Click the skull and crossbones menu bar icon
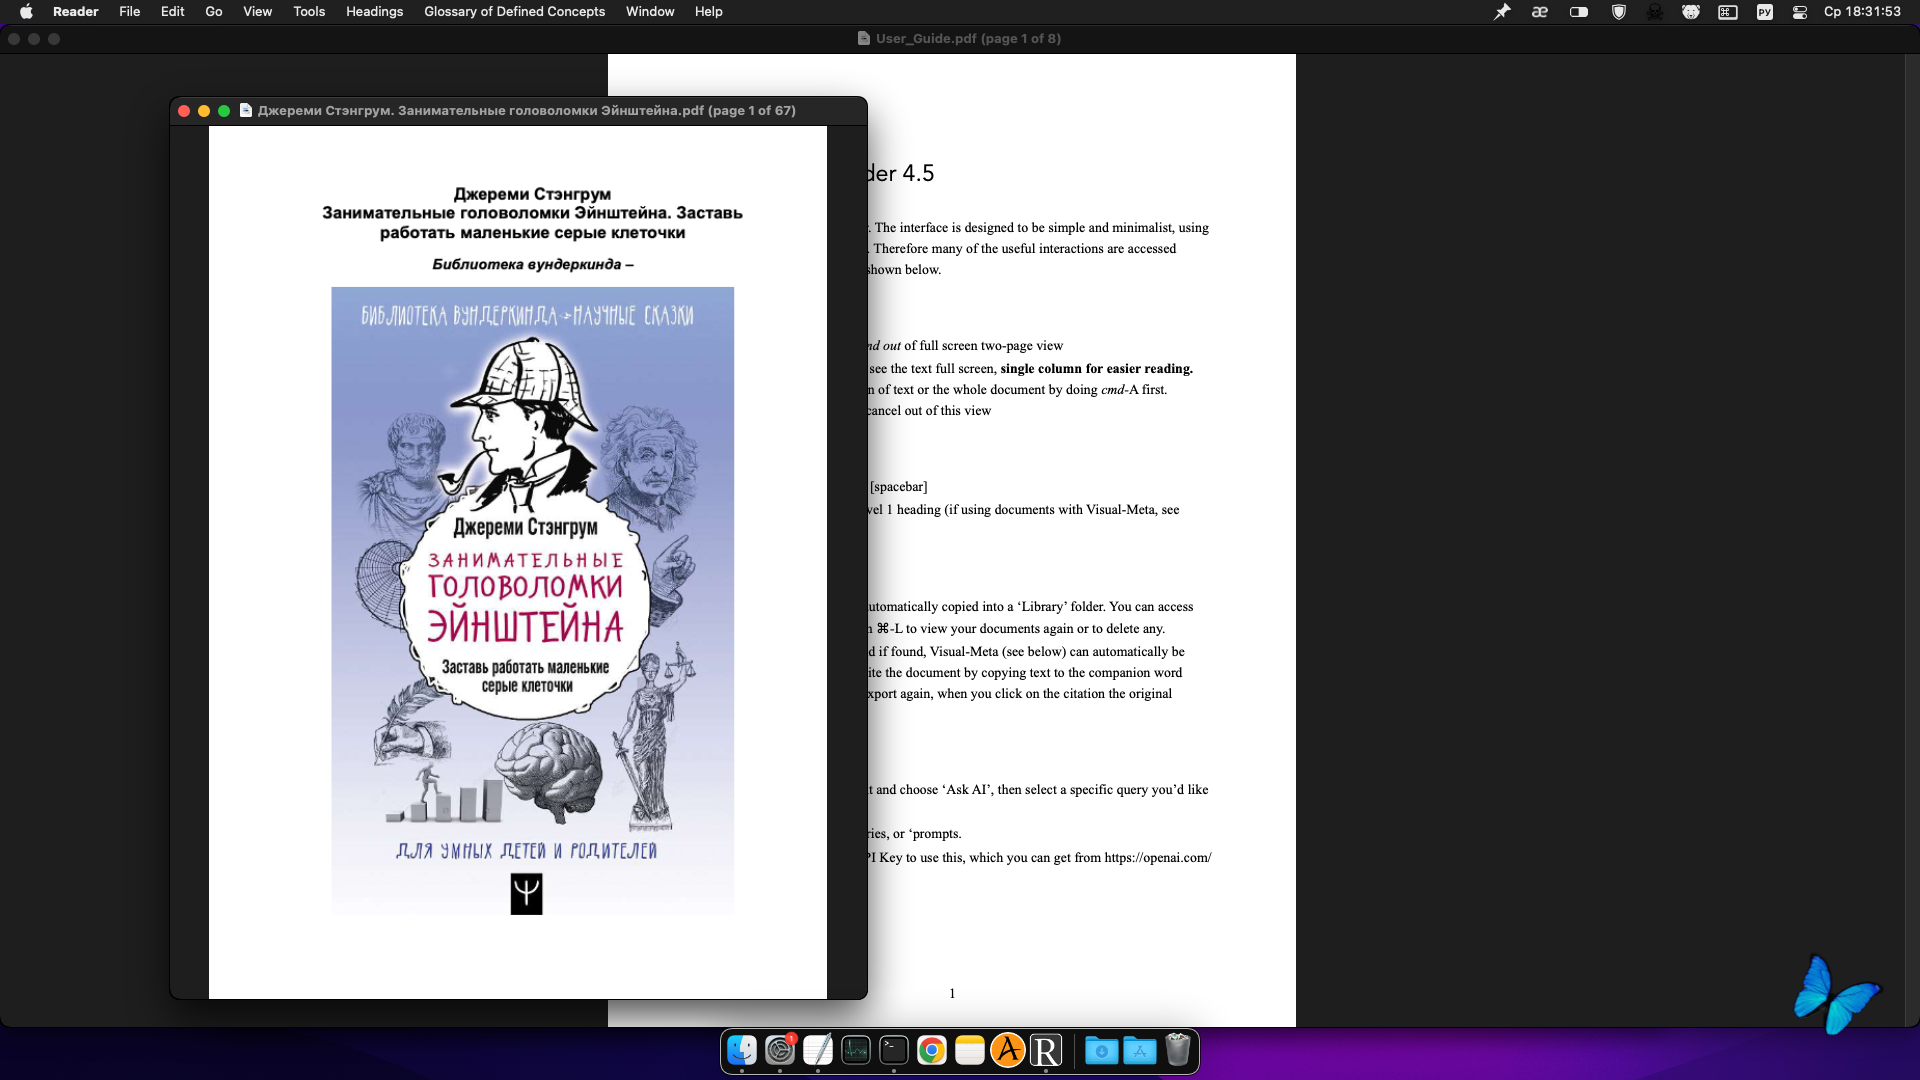 [1655, 12]
